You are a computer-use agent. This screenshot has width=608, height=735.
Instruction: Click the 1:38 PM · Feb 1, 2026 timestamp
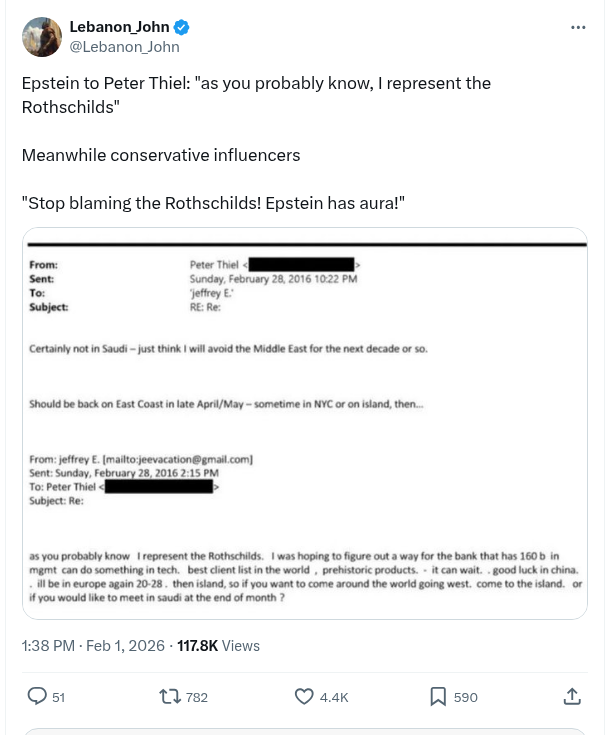tap(92, 646)
